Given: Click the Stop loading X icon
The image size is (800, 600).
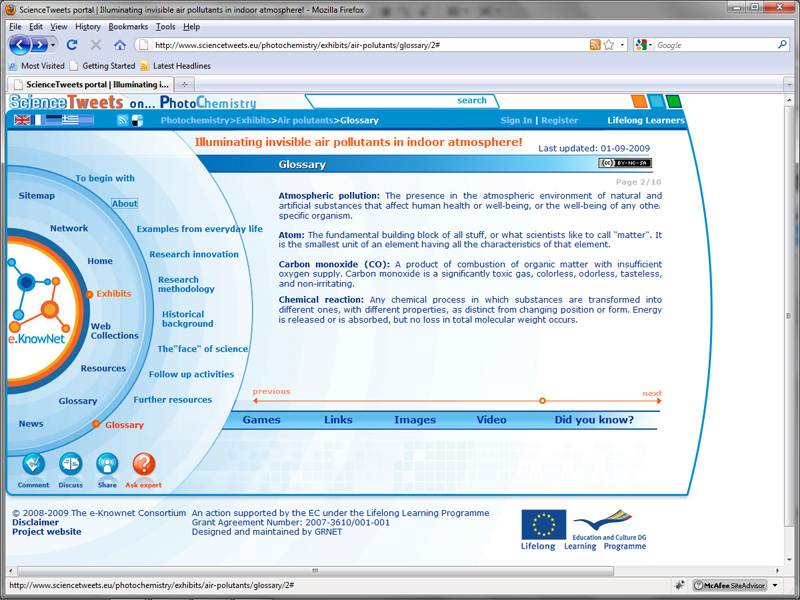Looking at the screenshot, I should pos(95,45).
